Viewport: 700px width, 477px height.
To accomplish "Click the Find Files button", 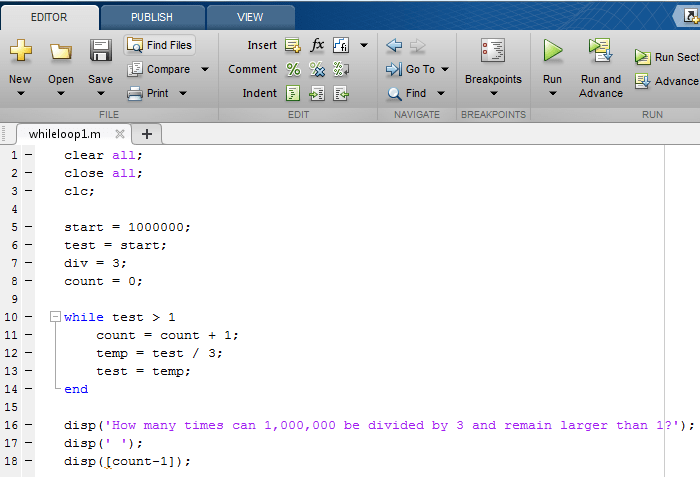I will 159,45.
